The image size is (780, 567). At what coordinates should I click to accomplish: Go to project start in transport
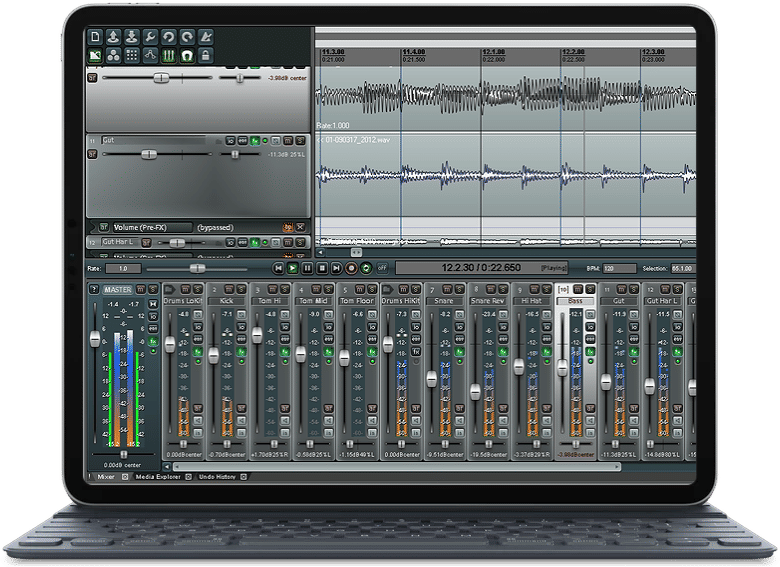pyautogui.click(x=278, y=269)
